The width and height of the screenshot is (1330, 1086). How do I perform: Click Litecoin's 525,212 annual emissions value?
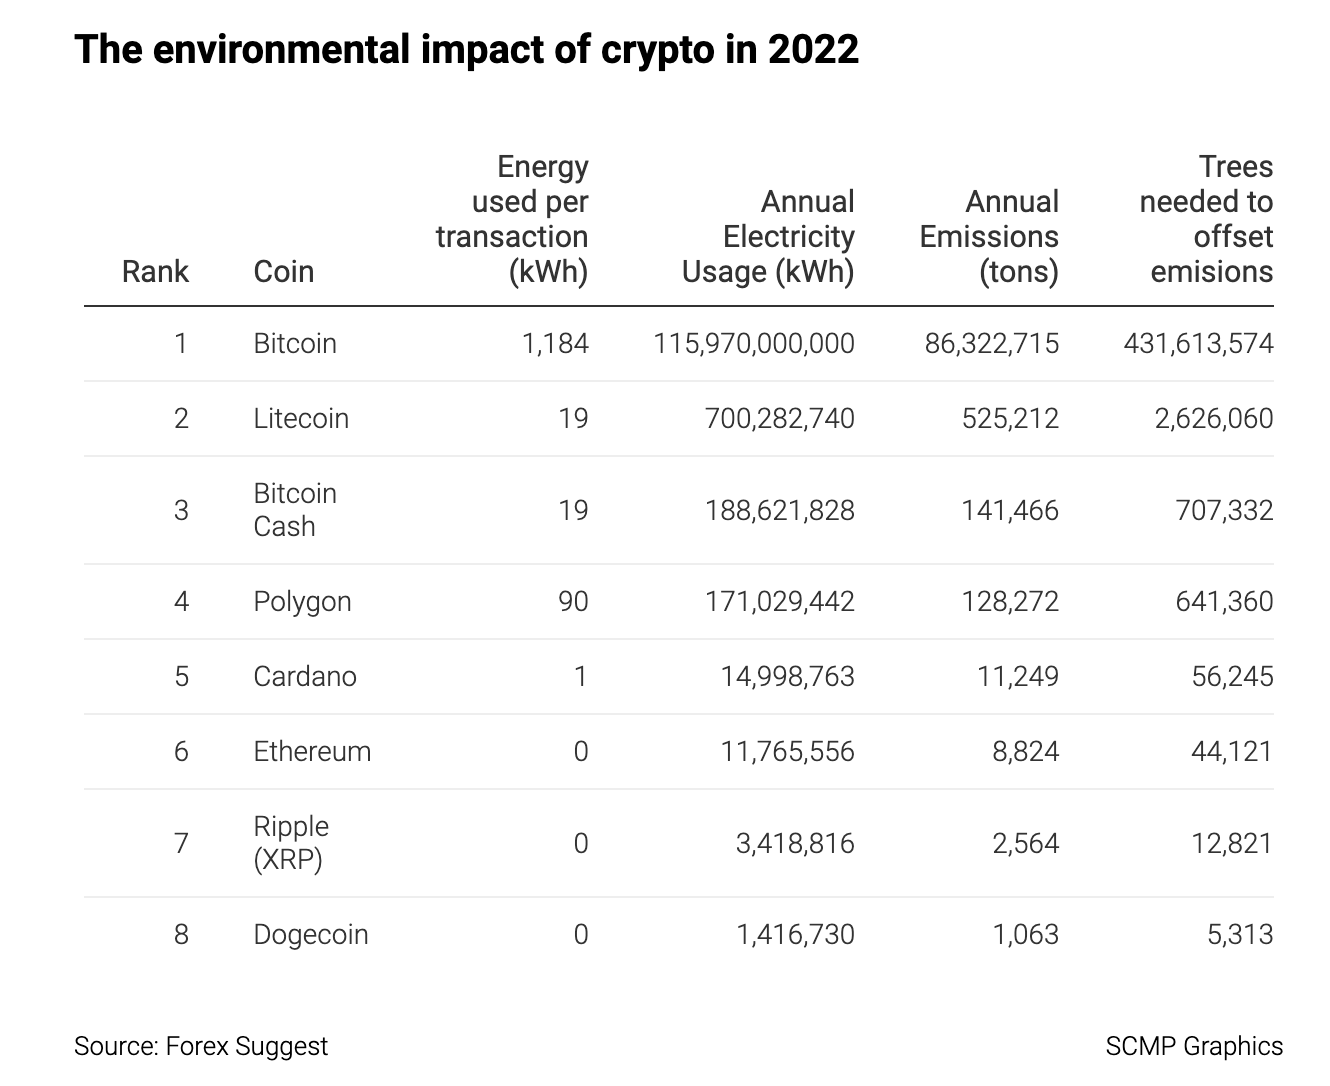pos(1010,418)
